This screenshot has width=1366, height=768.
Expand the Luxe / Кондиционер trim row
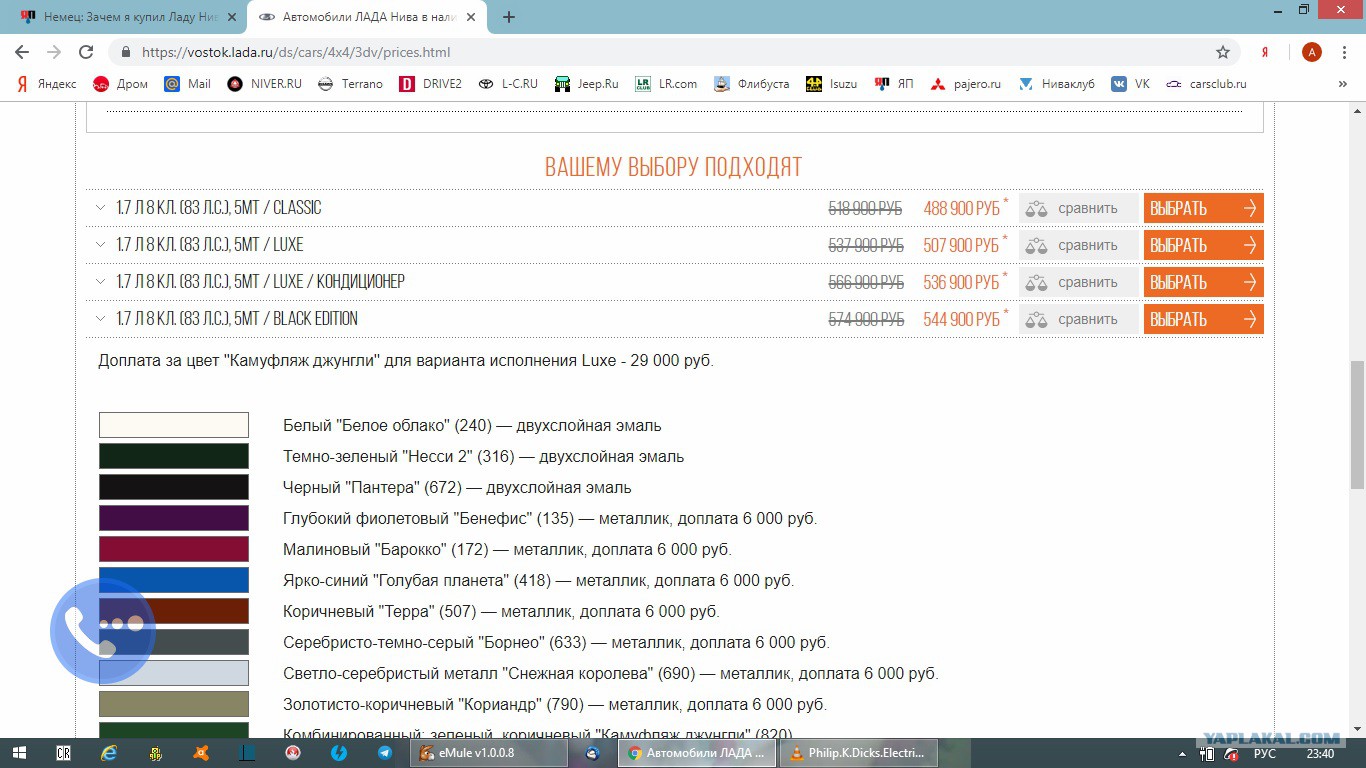tap(100, 282)
